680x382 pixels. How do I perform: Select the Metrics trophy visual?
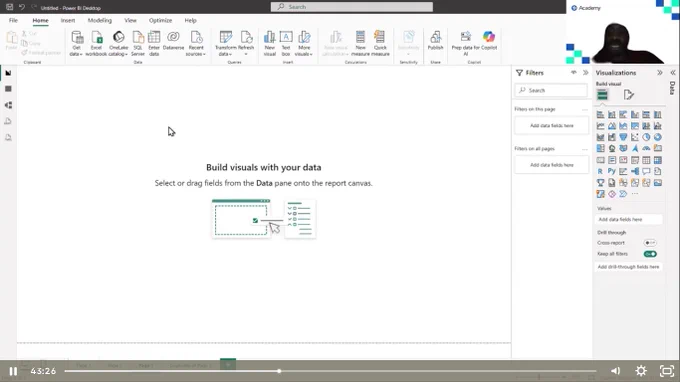[600, 183]
